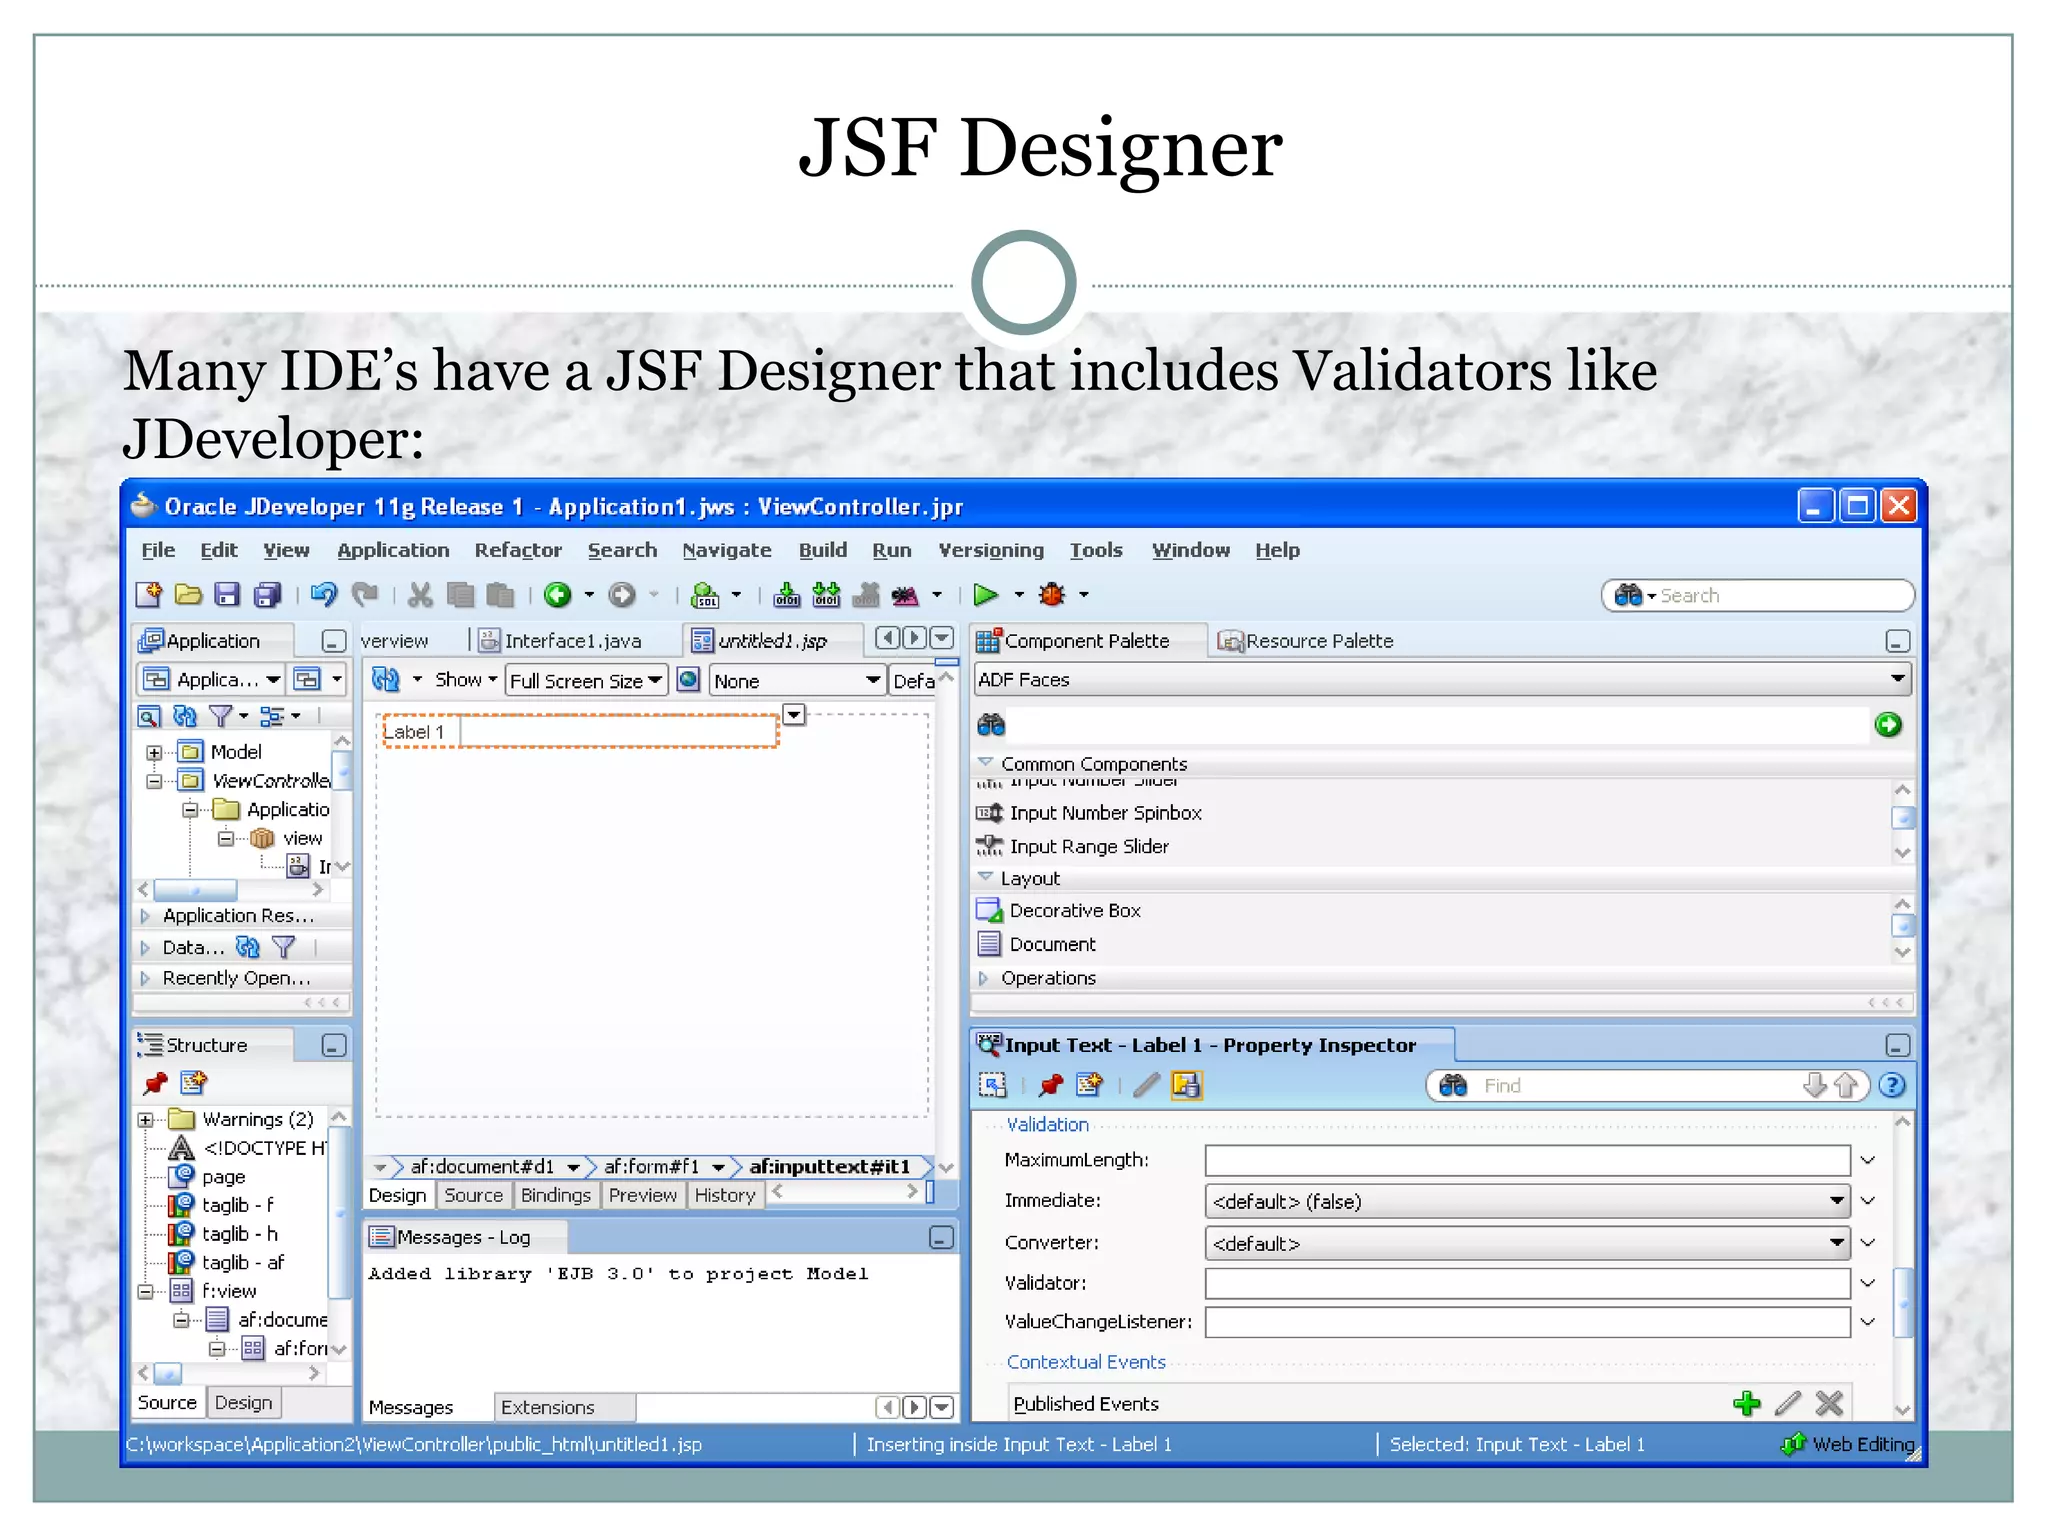Click the Undo arrow icon
The image size is (2048, 1536).
324,595
